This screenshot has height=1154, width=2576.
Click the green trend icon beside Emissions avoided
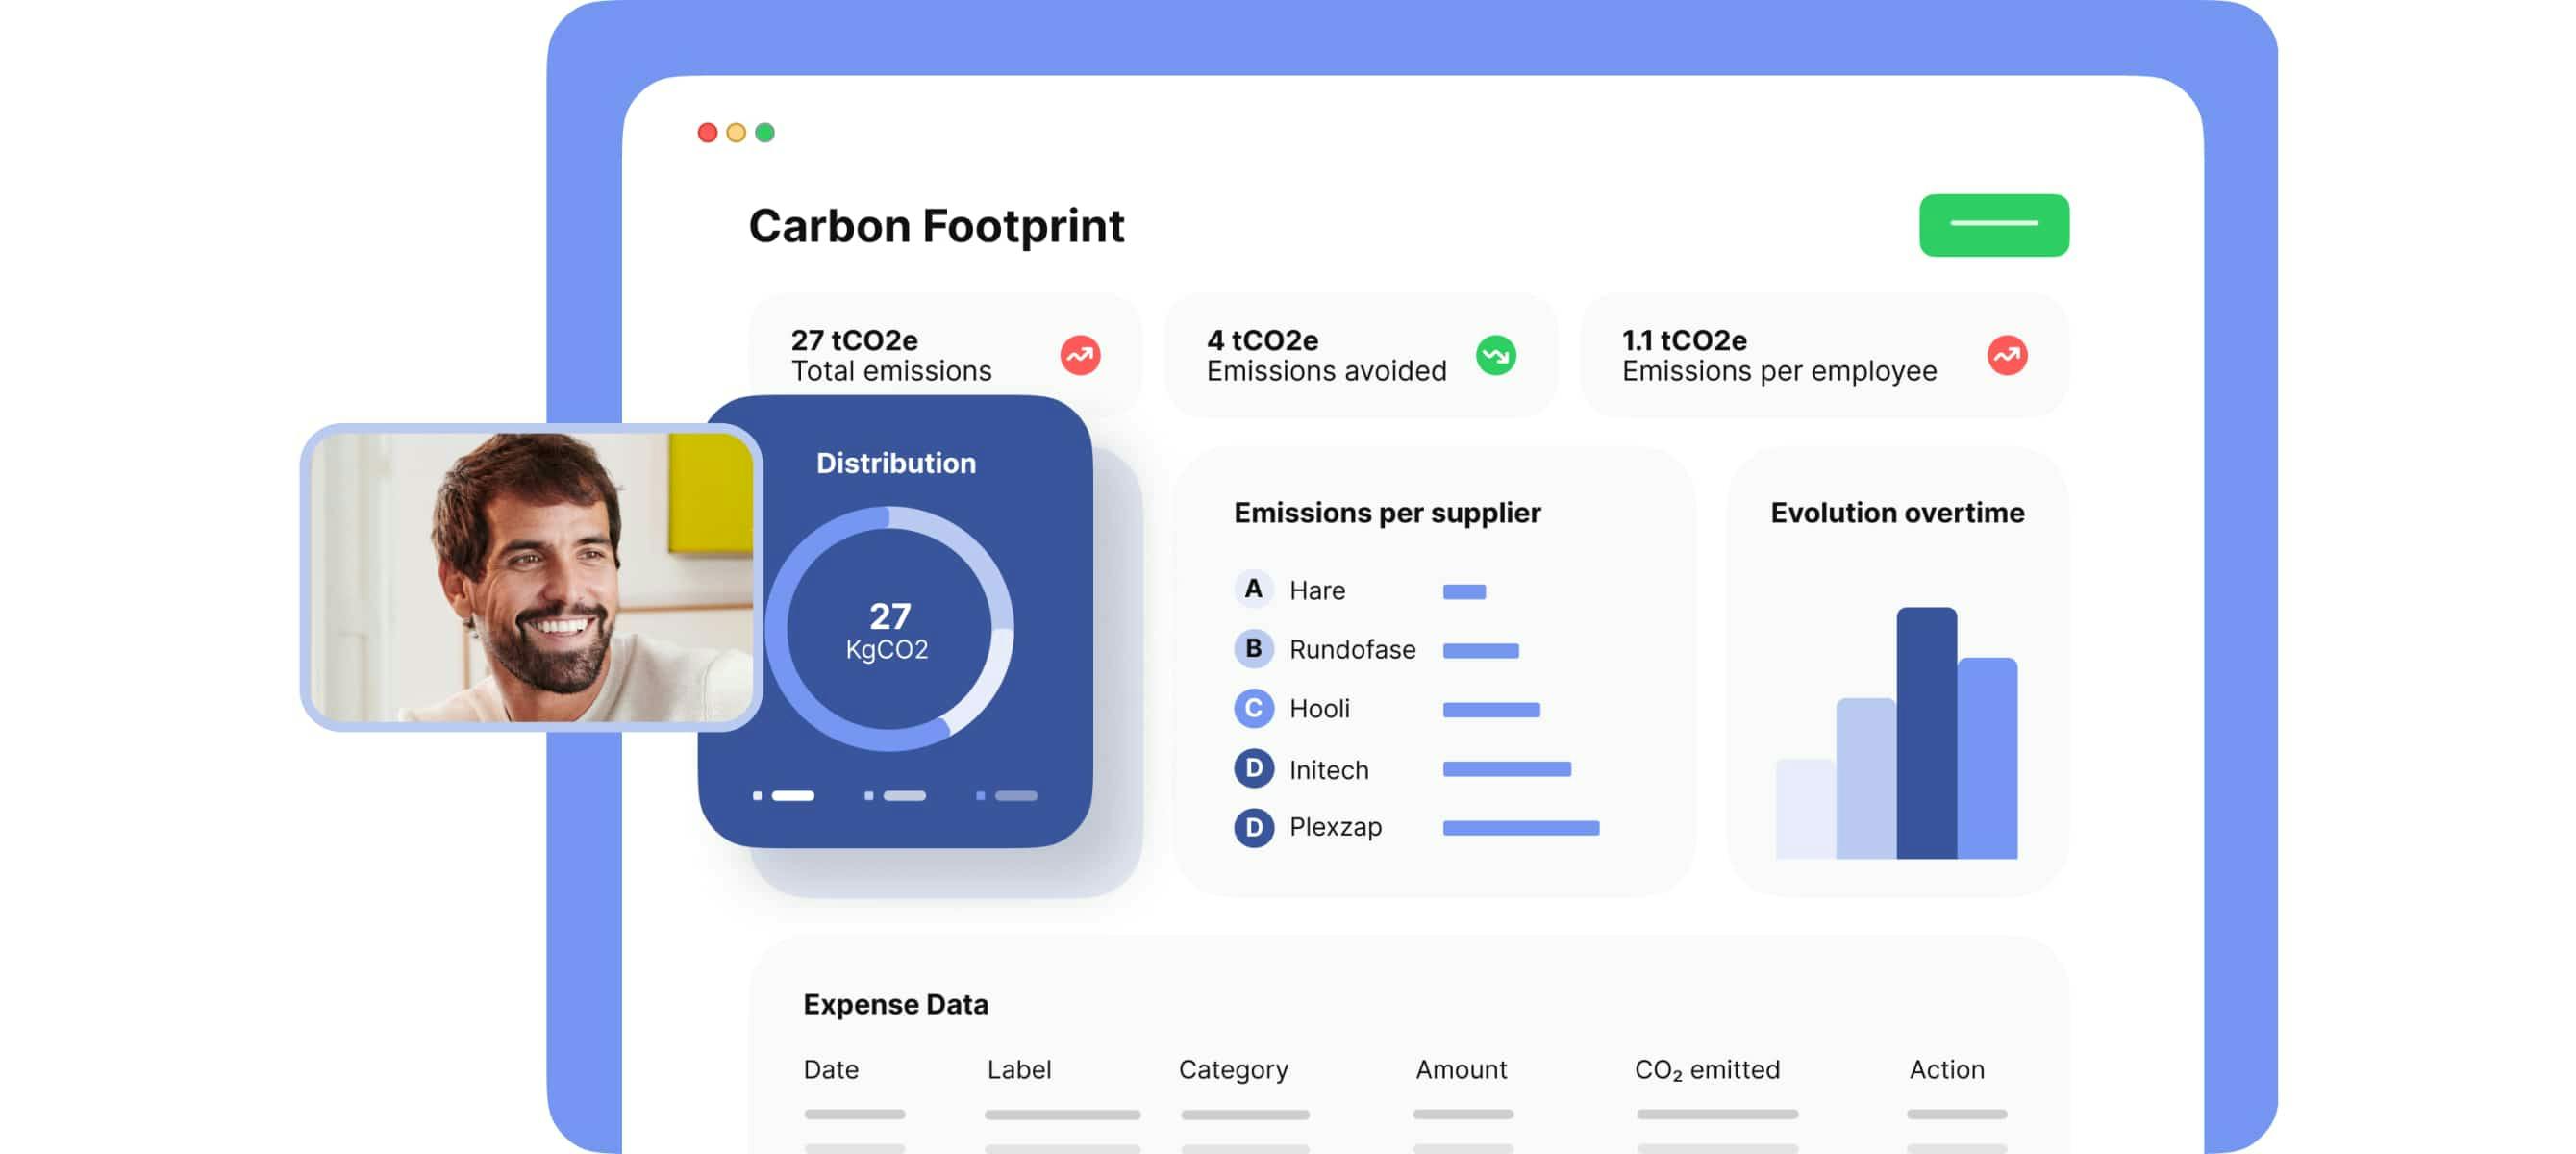1496,355
